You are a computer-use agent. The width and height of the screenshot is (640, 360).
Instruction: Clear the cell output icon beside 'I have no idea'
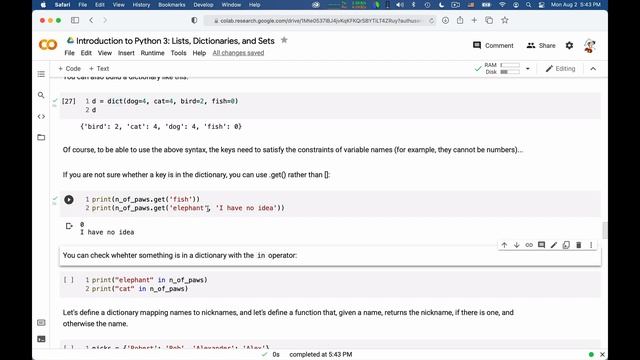pos(69,226)
